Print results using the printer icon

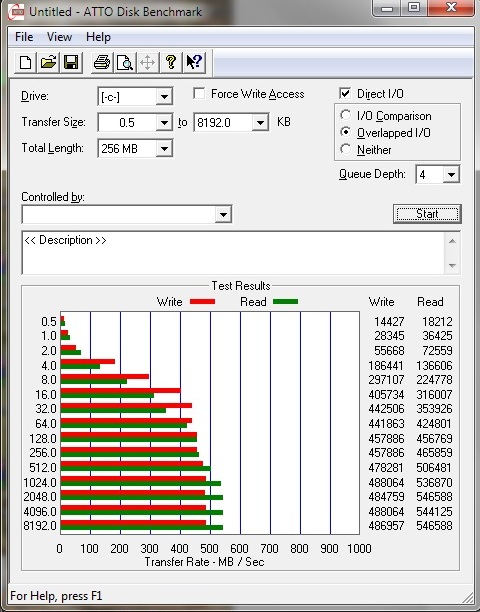coord(102,62)
